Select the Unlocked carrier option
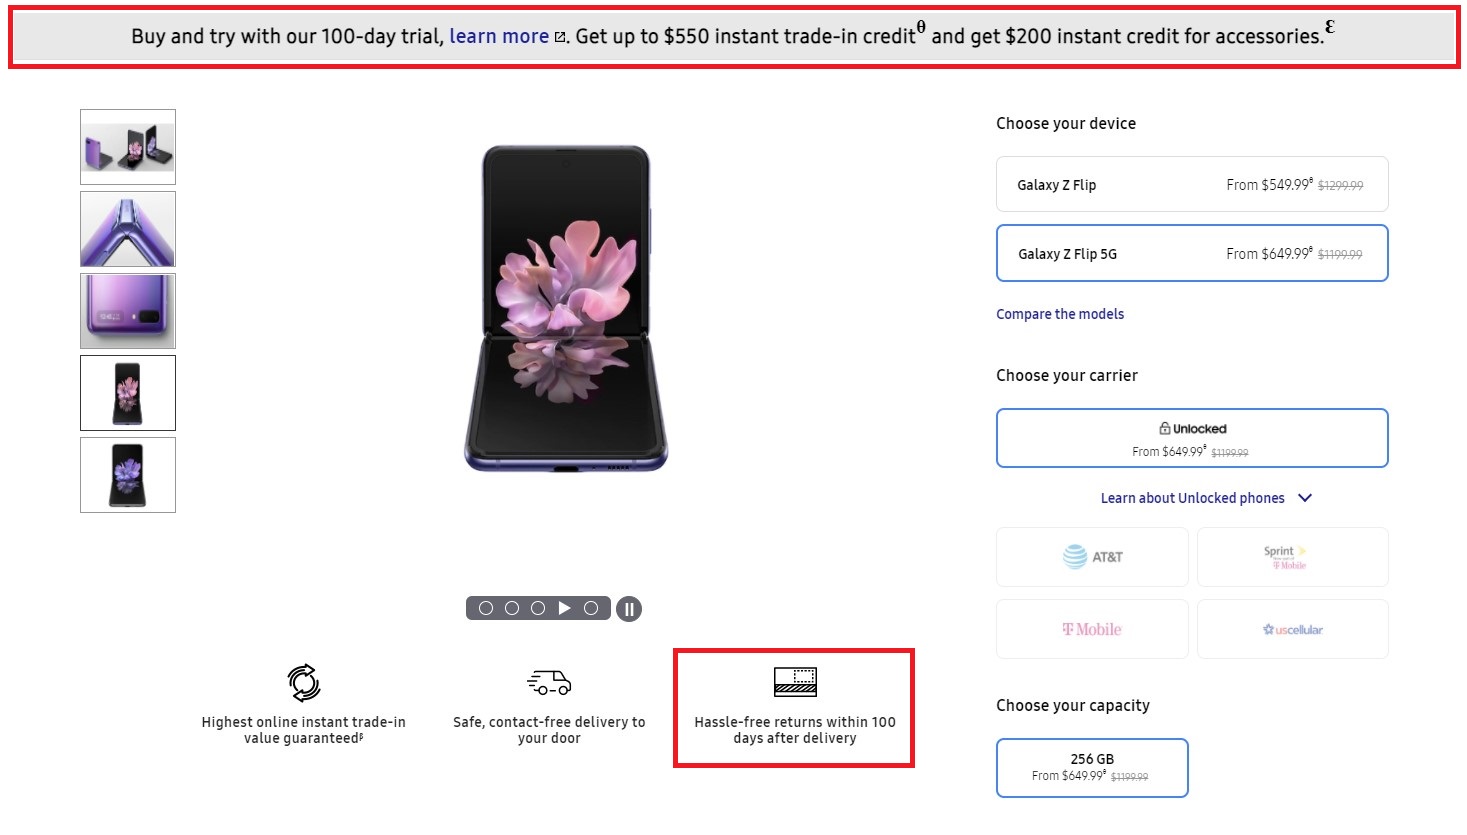 click(x=1191, y=438)
